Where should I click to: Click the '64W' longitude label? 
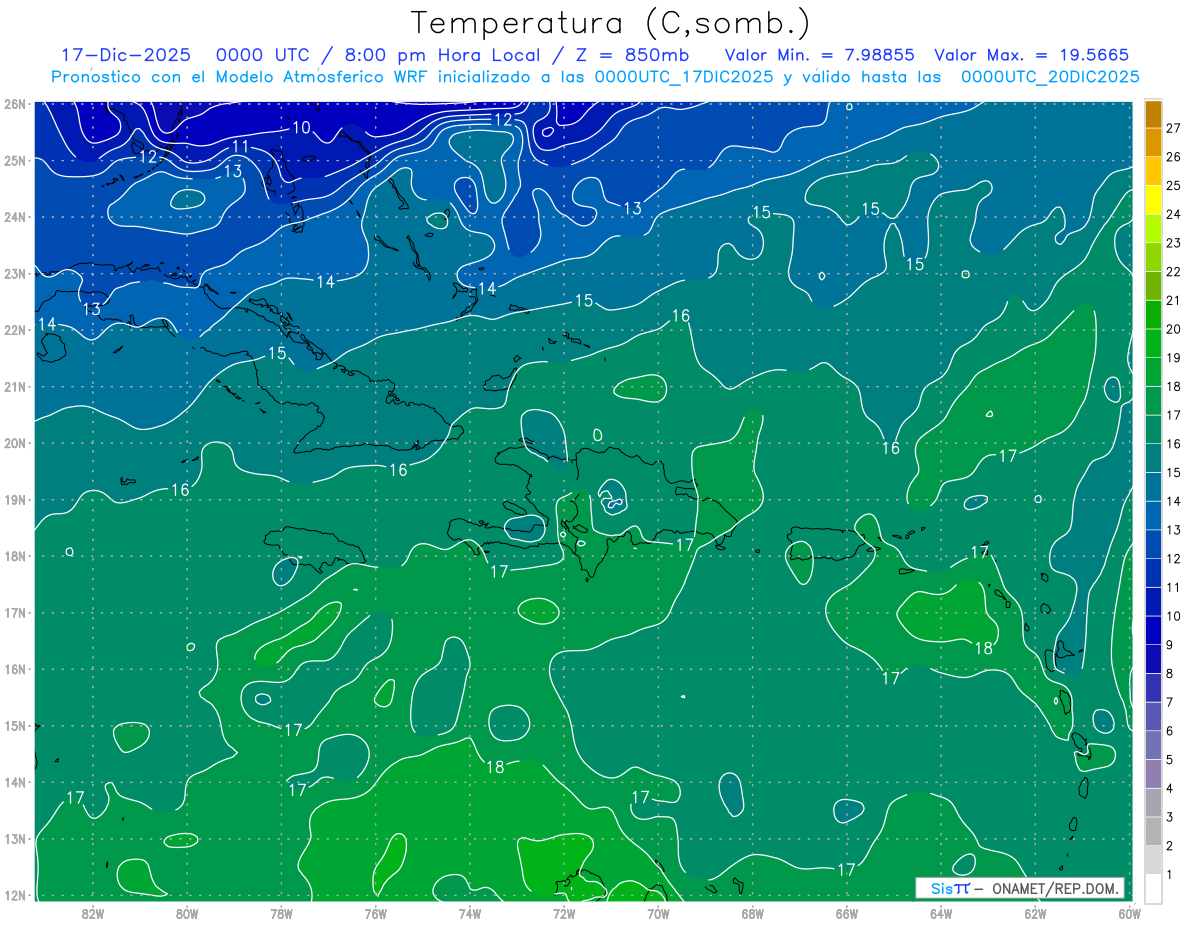[x=941, y=913]
